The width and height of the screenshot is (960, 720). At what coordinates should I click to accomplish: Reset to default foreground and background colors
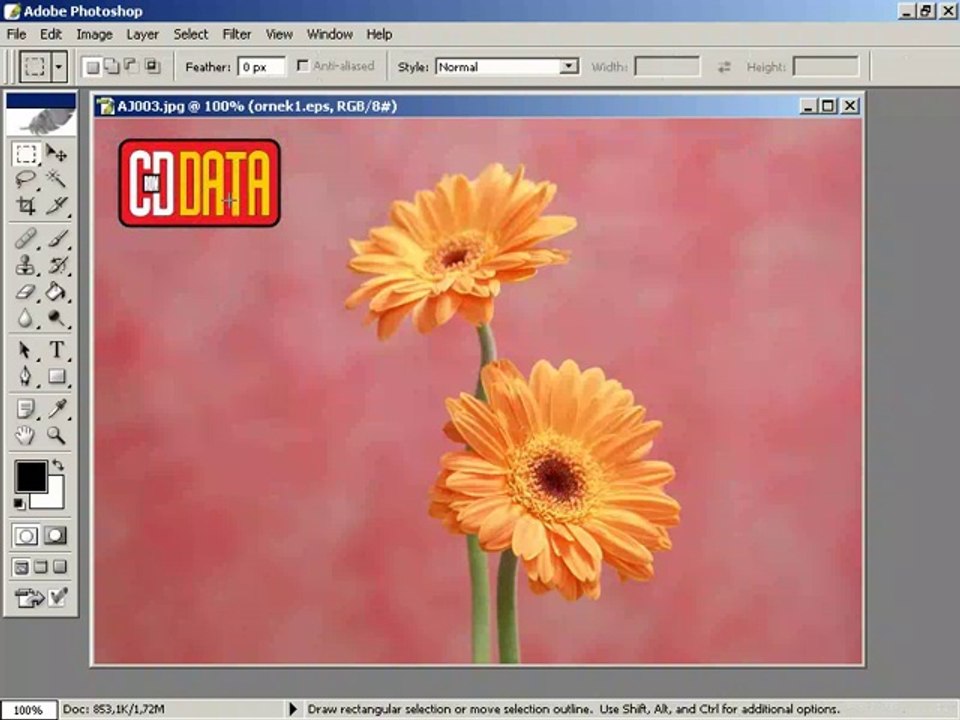point(20,503)
